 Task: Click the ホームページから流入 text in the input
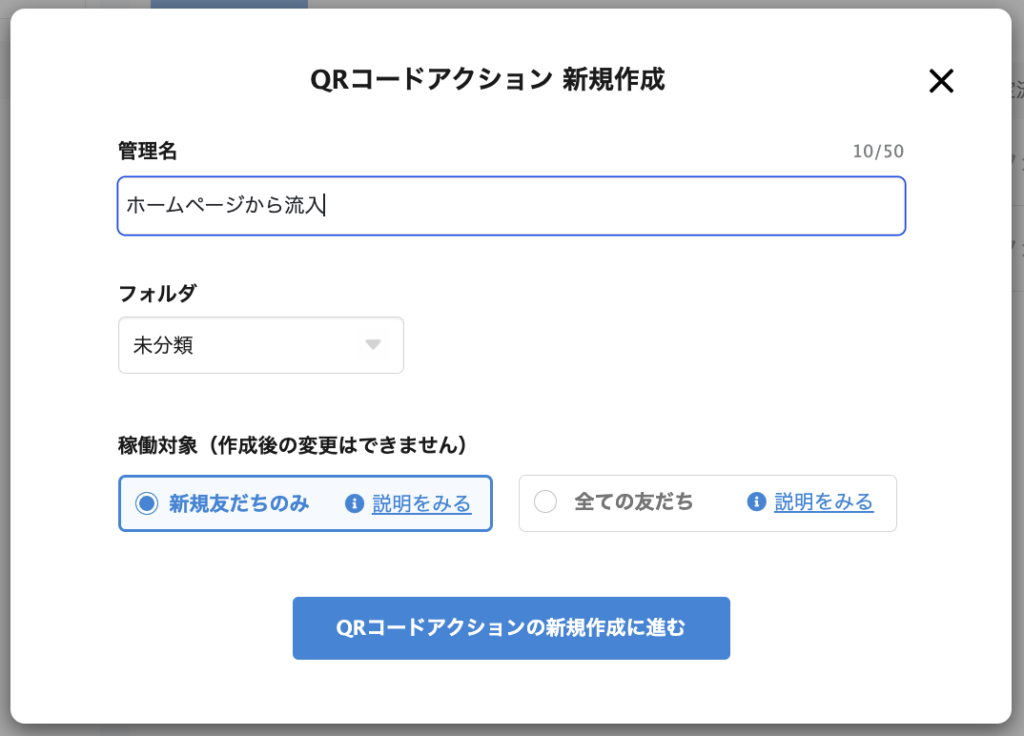(x=224, y=206)
